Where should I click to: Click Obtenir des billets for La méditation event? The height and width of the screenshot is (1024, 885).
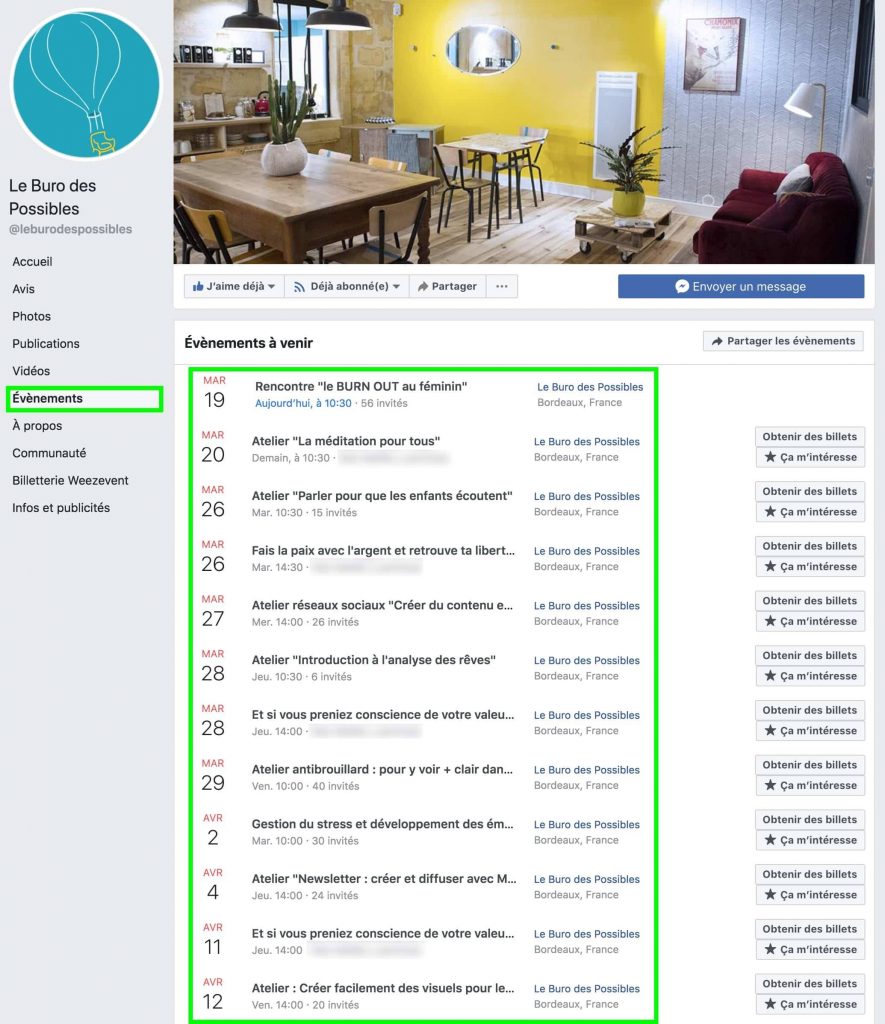pyautogui.click(x=810, y=436)
